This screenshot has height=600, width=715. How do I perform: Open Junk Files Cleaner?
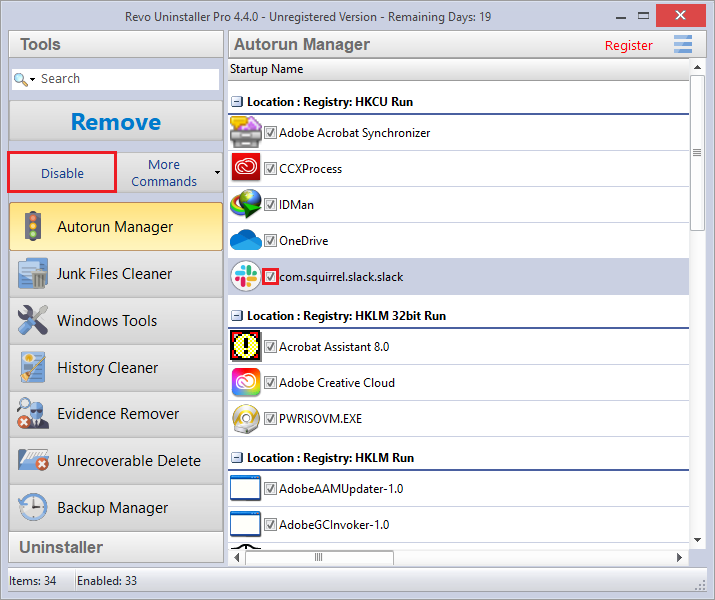116,274
